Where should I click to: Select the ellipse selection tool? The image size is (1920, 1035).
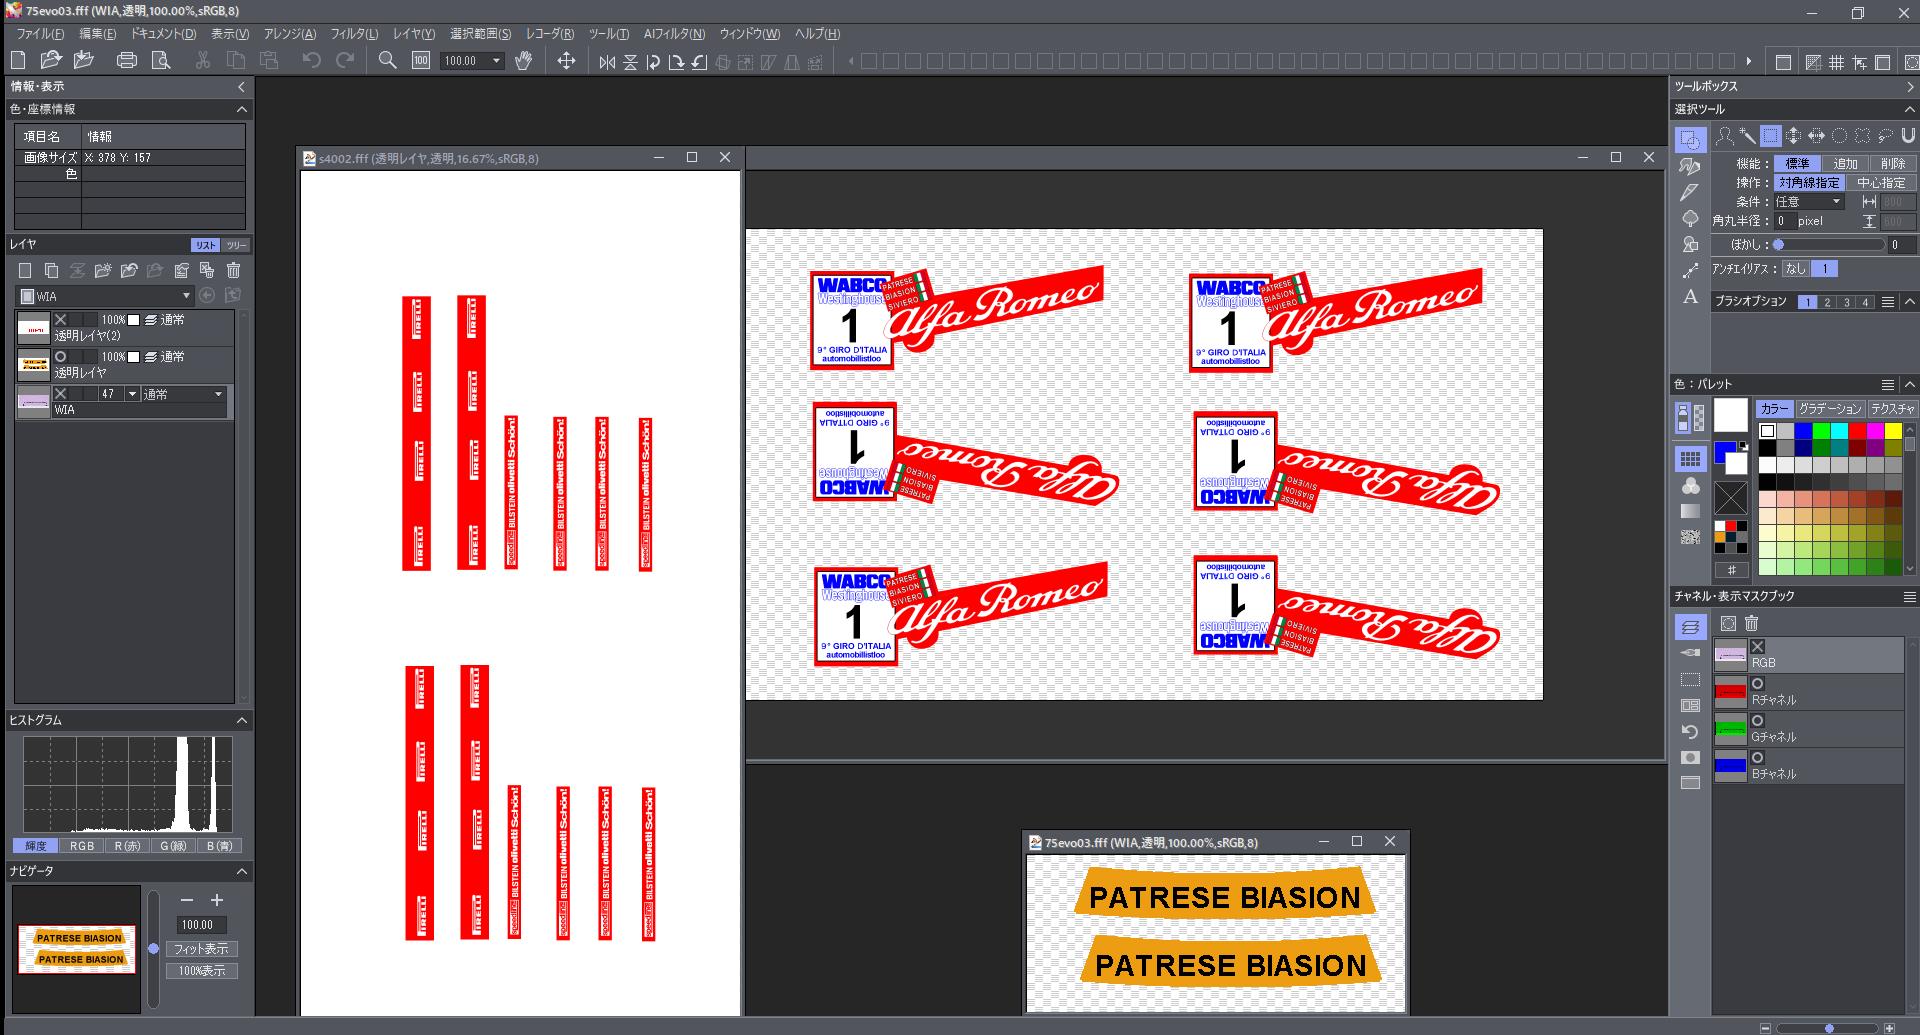[x=1839, y=136]
